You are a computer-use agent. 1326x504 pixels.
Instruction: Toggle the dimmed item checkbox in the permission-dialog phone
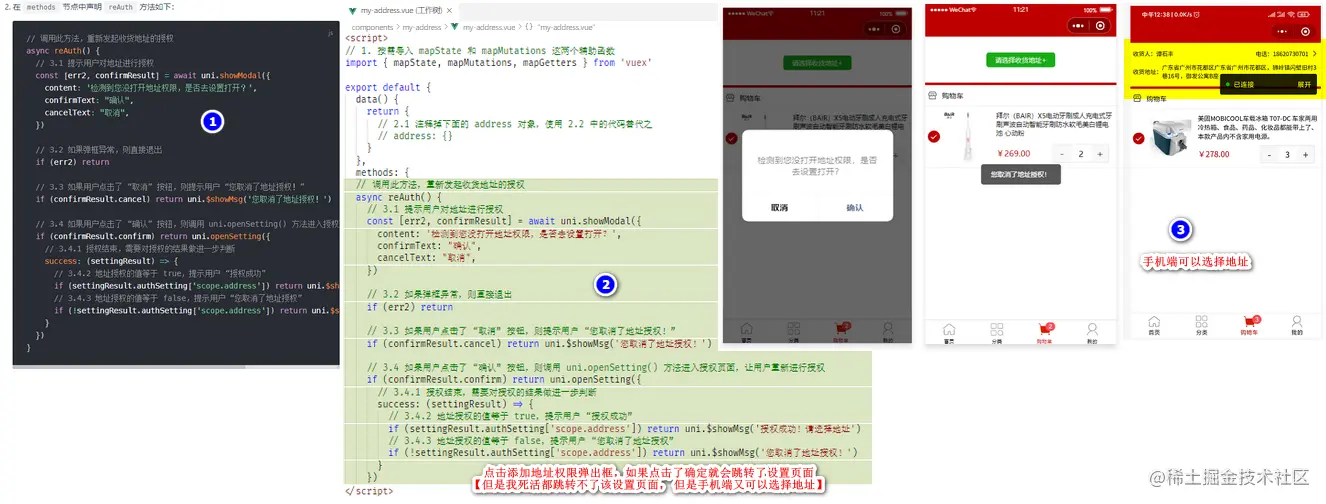pos(731,138)
